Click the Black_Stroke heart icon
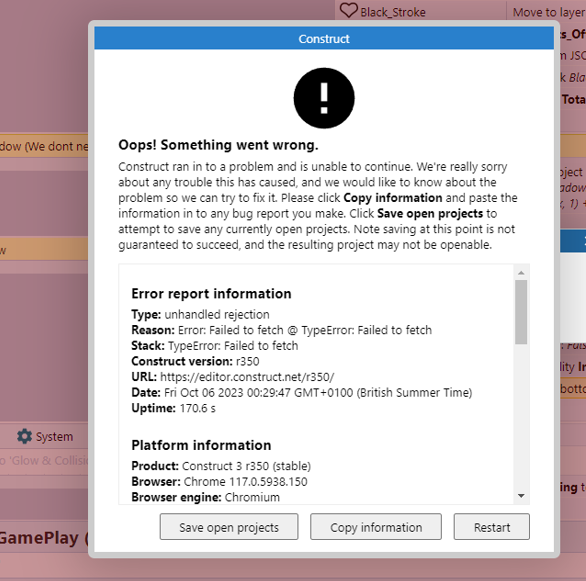Image resolution: width=586 pixels, height=581 pixels. pos(349,10)
